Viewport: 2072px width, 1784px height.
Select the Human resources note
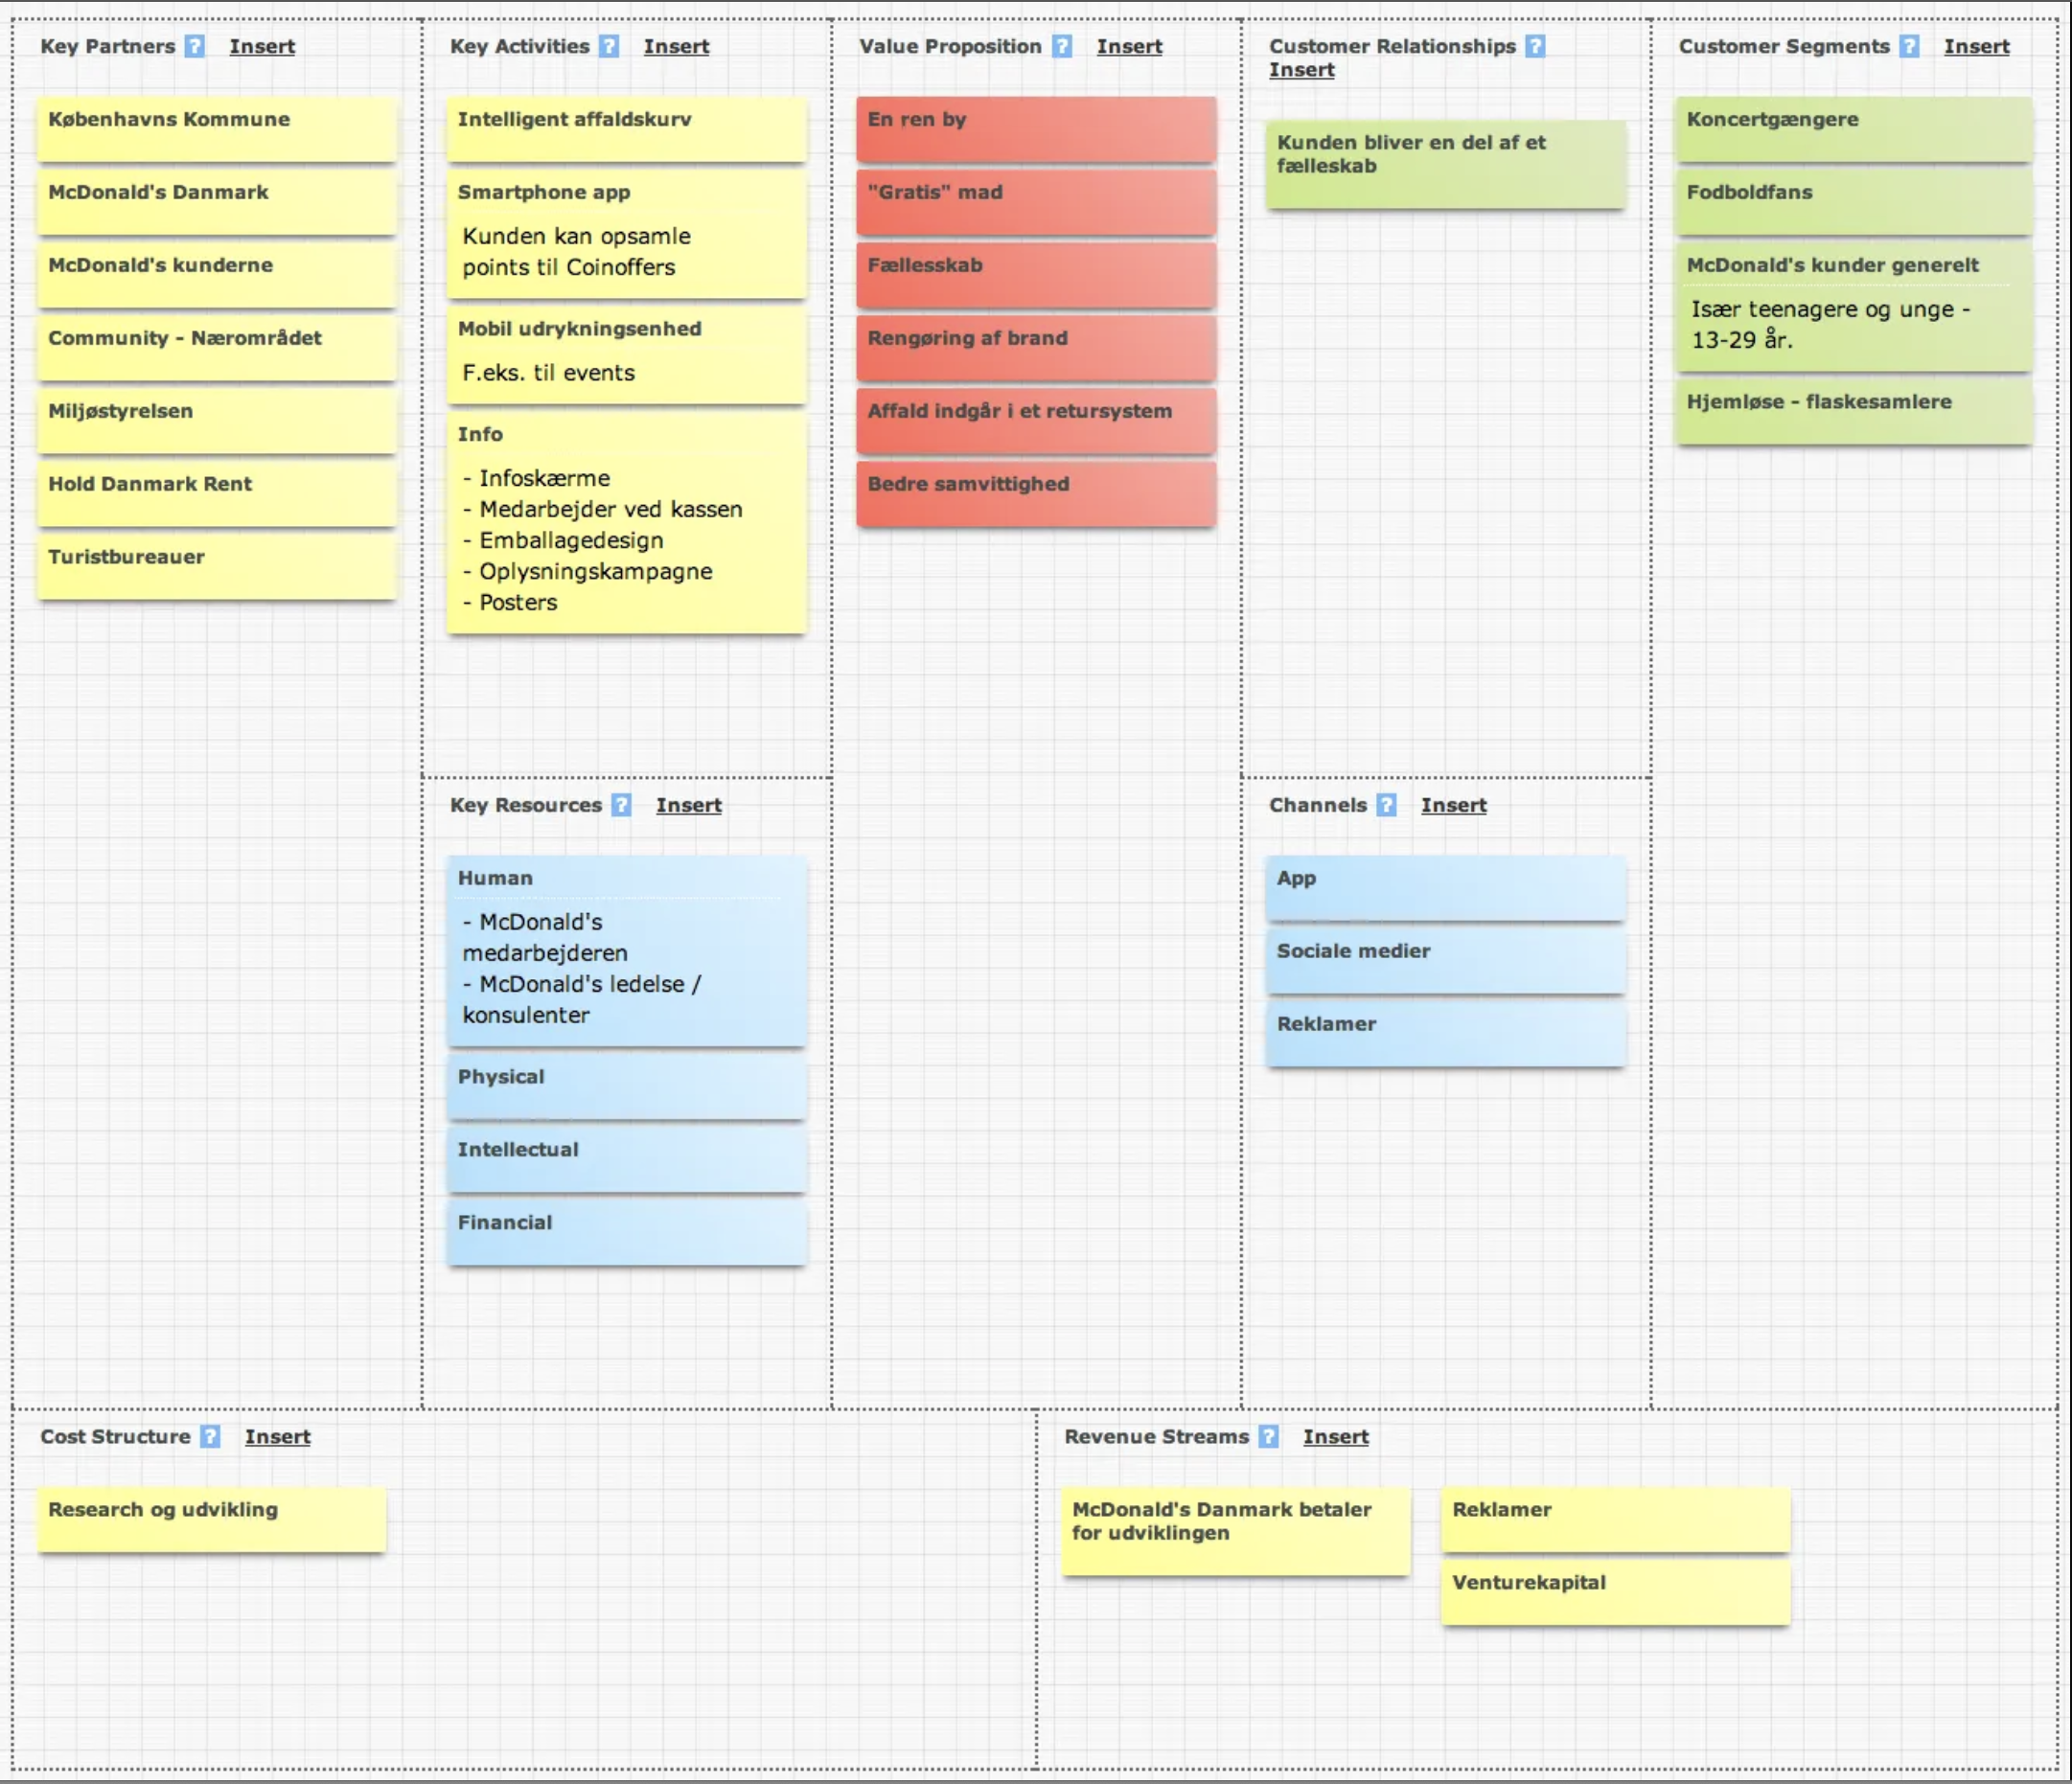click(x=627, y=951)
